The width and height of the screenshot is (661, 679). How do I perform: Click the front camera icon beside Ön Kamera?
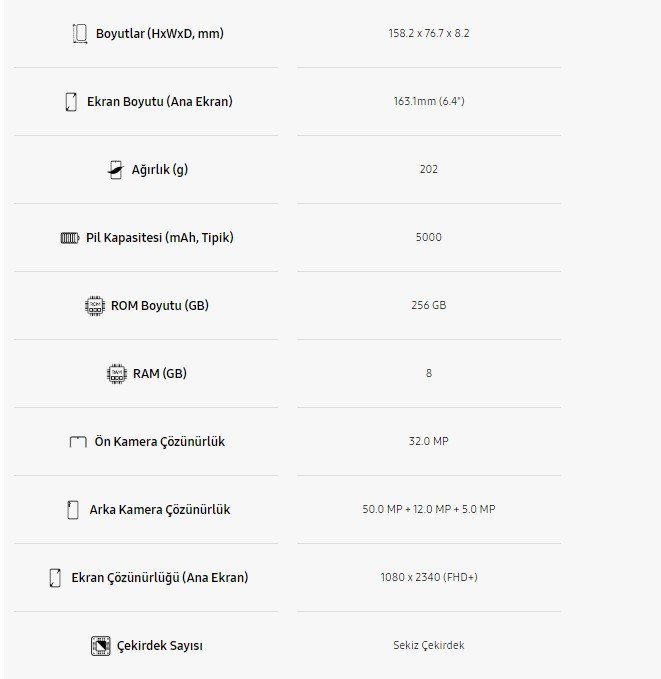tap(78, 442)
